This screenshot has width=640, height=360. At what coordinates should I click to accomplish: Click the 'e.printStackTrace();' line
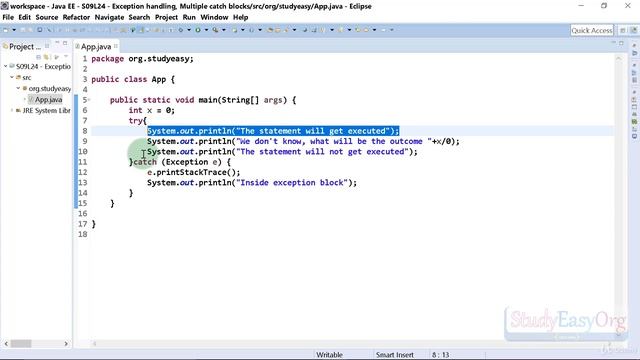194,172
